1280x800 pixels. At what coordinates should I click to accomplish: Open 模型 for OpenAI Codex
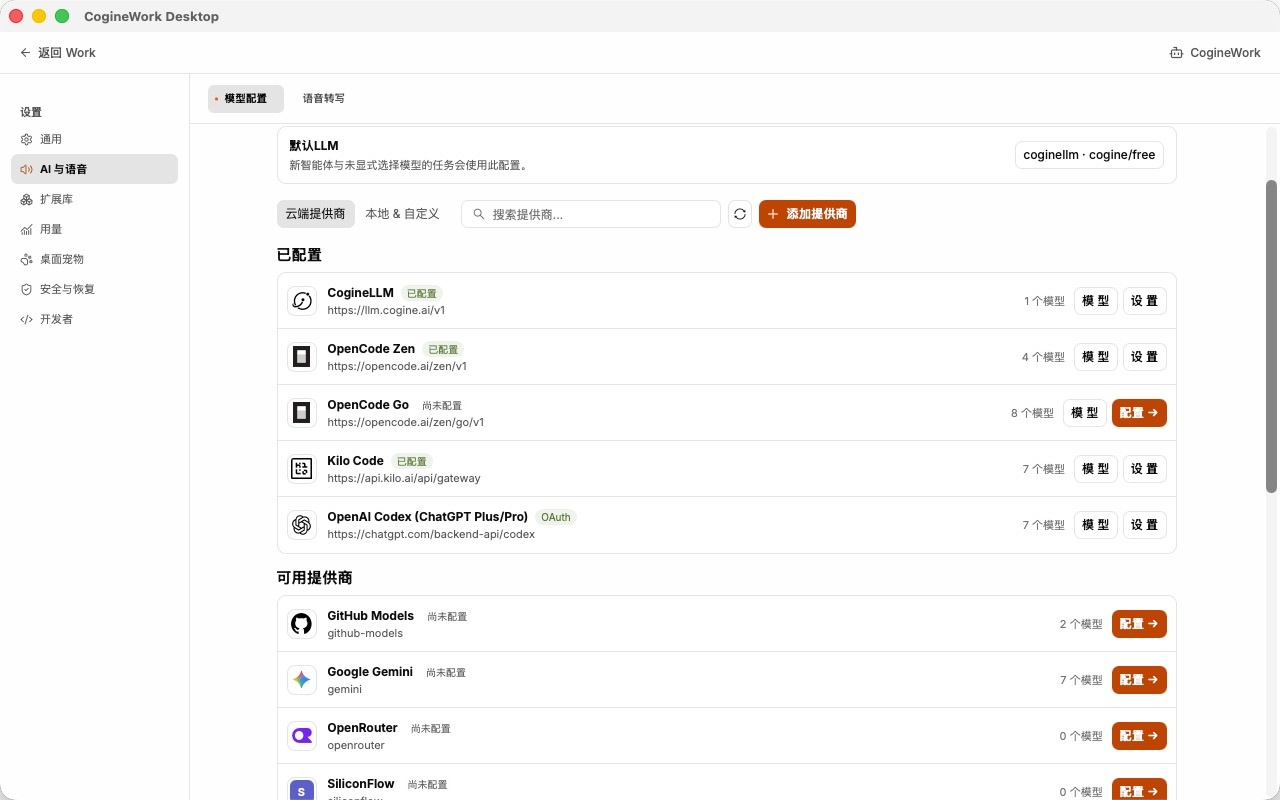coord(1096,525)
